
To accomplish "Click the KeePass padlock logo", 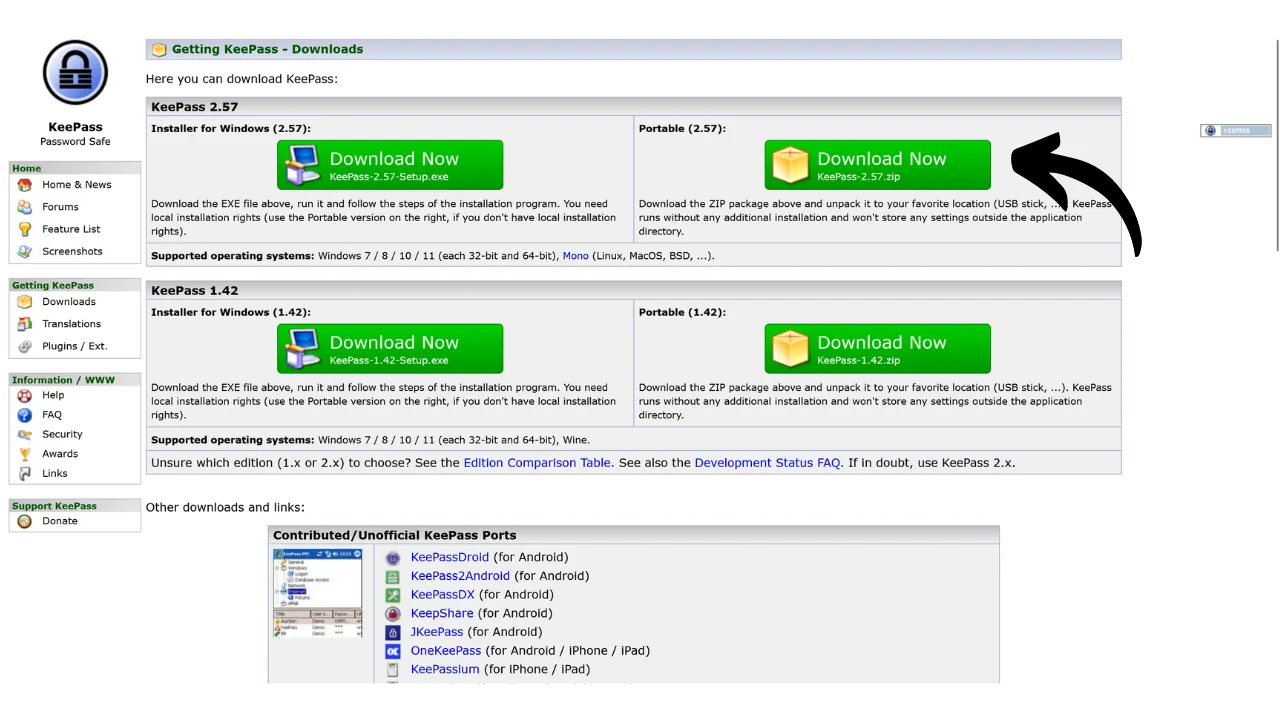I will 75,72.
